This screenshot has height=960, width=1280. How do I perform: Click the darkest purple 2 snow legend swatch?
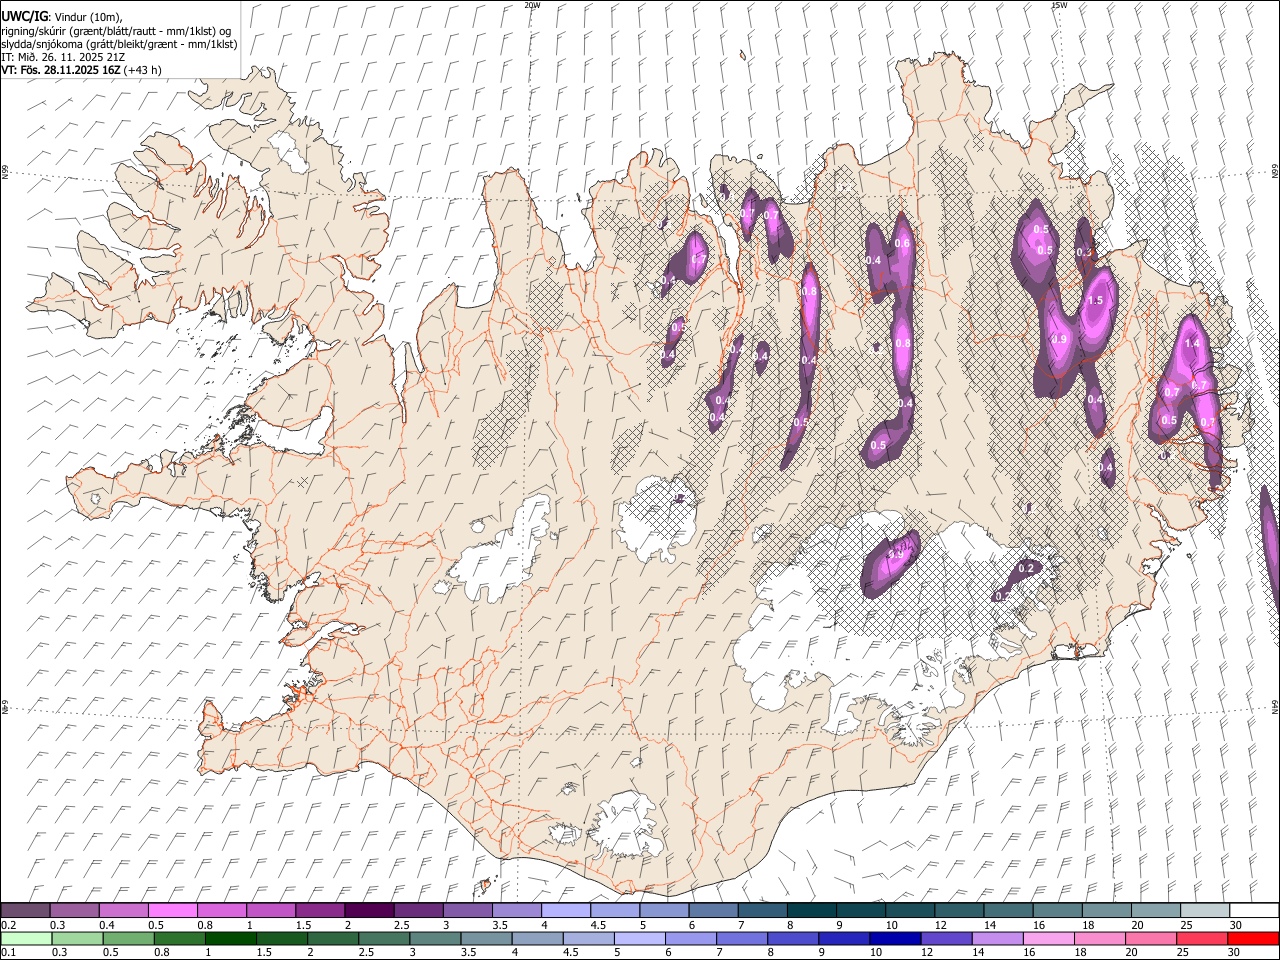pyautogui.click(x=368, y=910)
